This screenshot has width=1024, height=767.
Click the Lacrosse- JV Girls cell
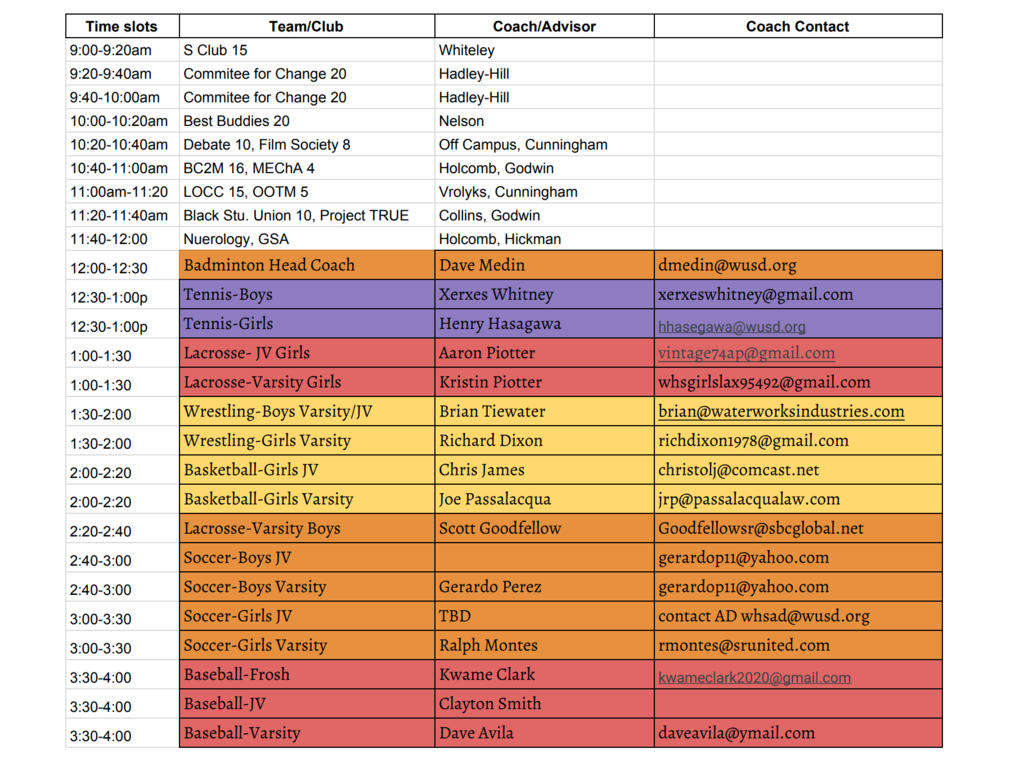(x=306, y=353)
